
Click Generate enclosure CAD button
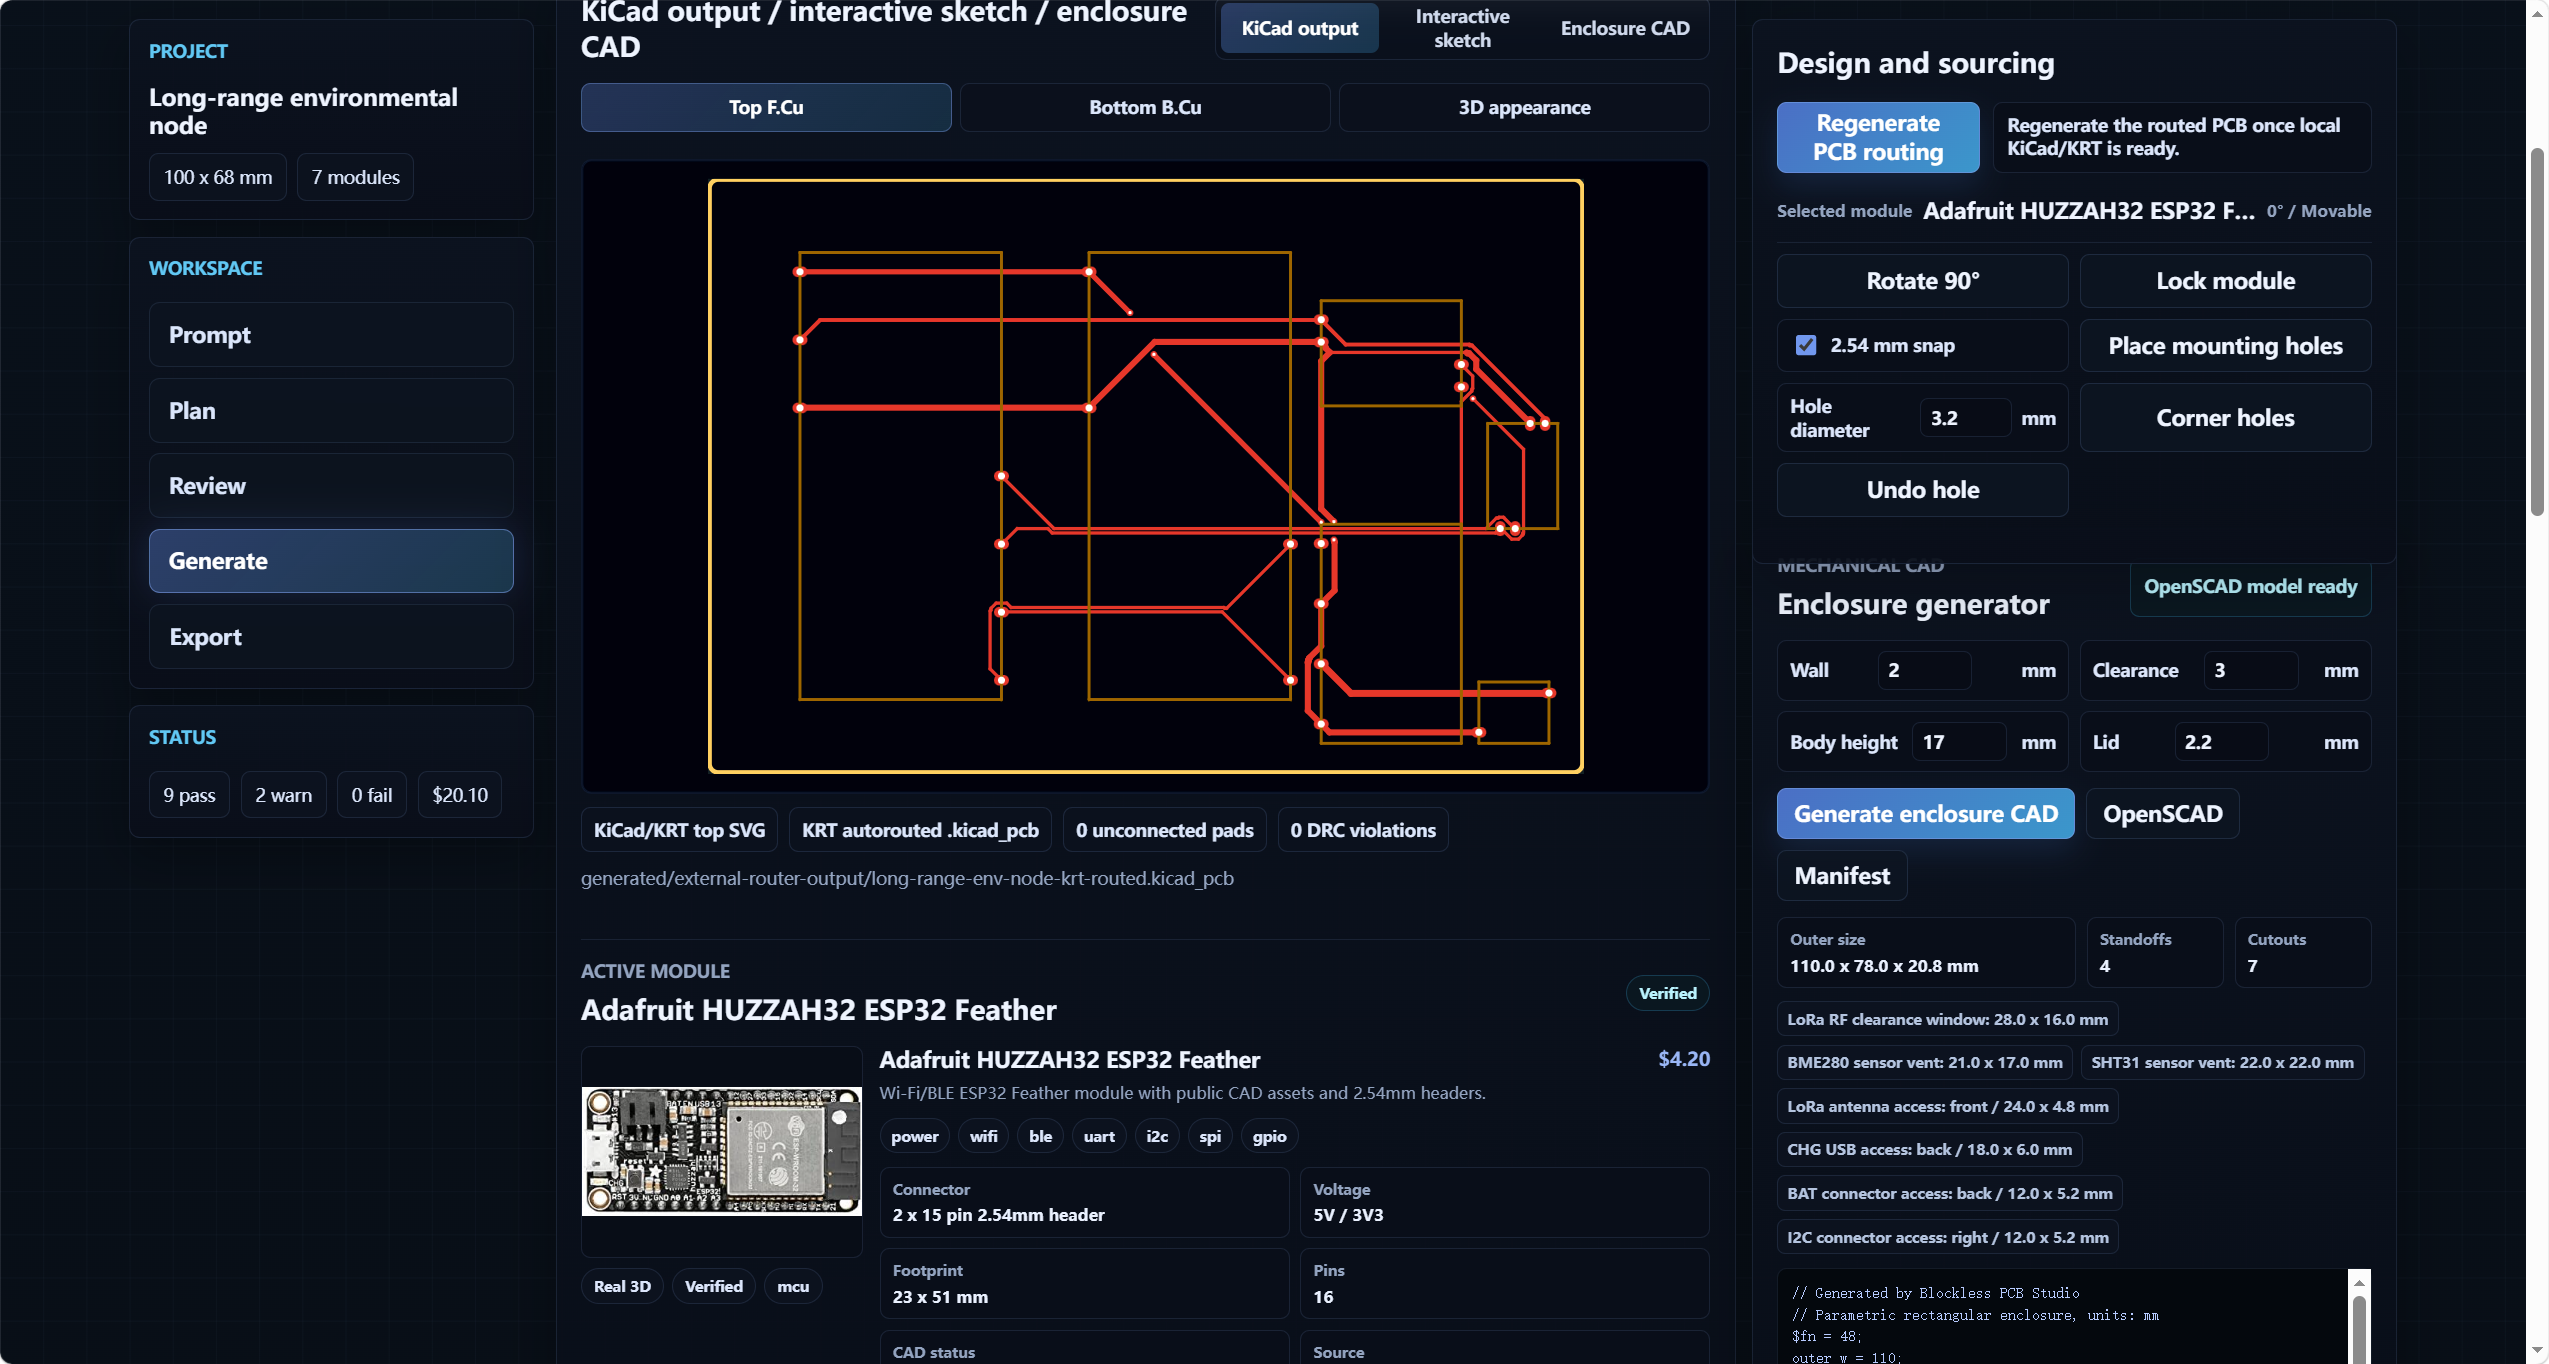click(x=1925, y=814)
